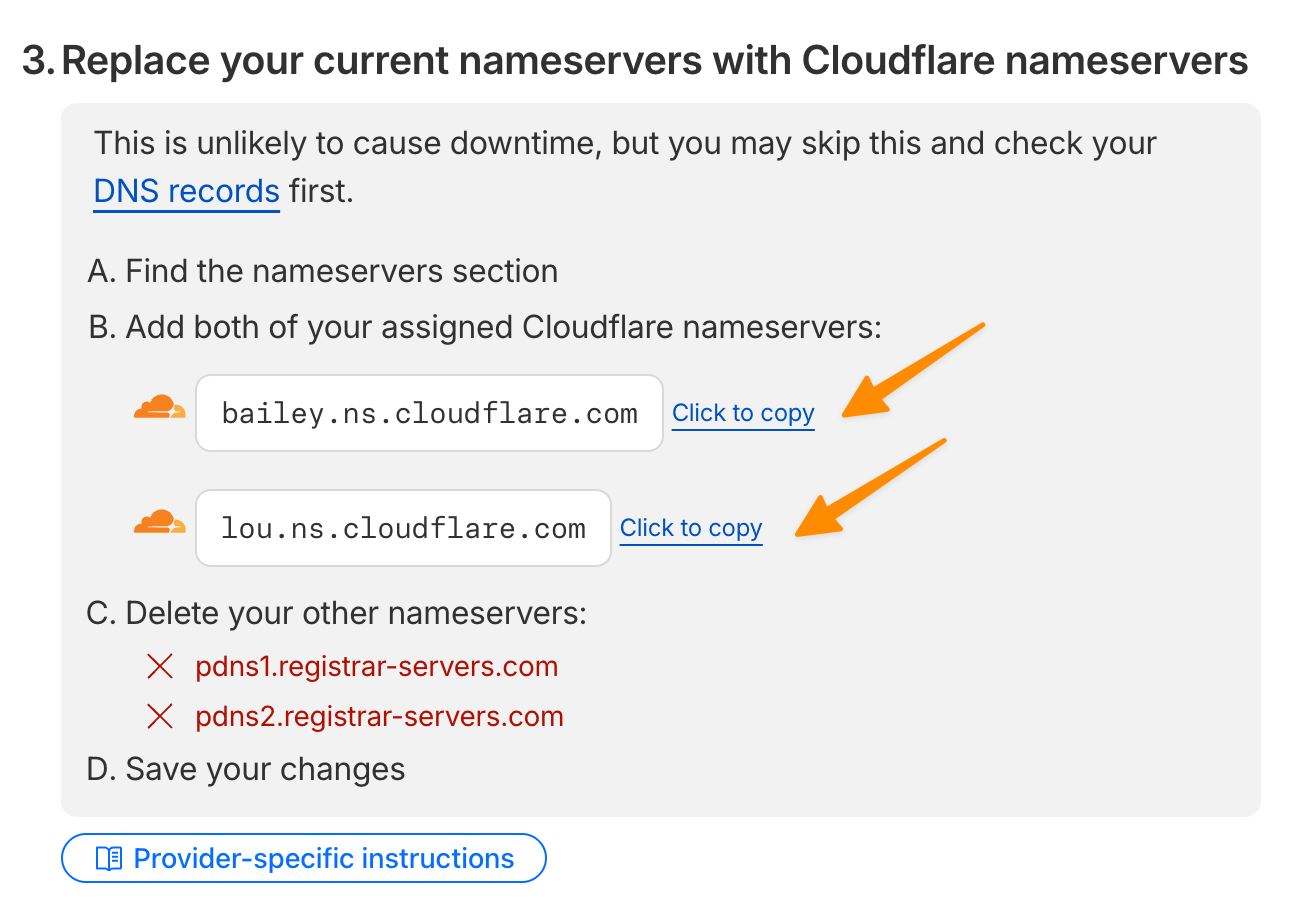
Task: Click the pdns1.registrar-servers.com nameserver text
Action: (x=377, y=667)
